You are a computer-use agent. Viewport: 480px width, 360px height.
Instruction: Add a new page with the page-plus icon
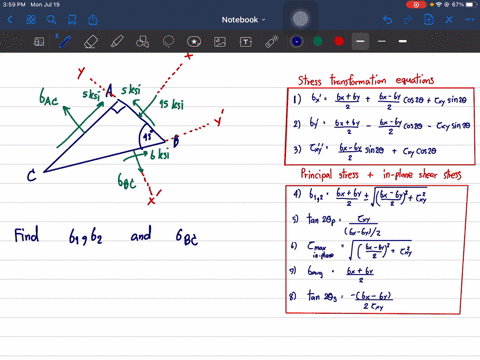click(429, 20)
